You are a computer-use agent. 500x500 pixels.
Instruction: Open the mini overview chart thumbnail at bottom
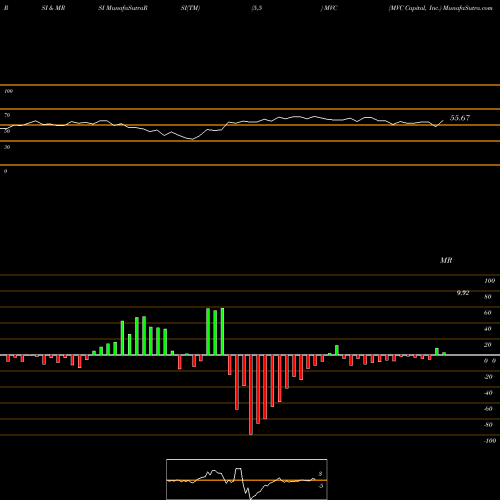(247, 479)
